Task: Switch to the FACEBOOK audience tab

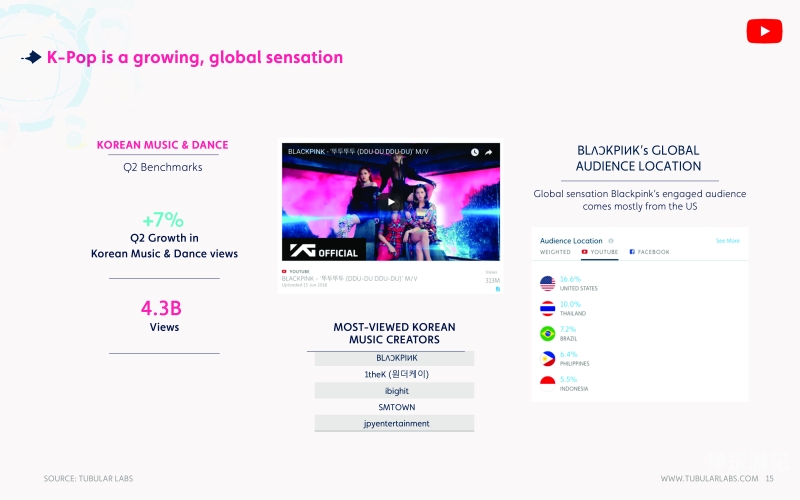Action: point(649,252)
